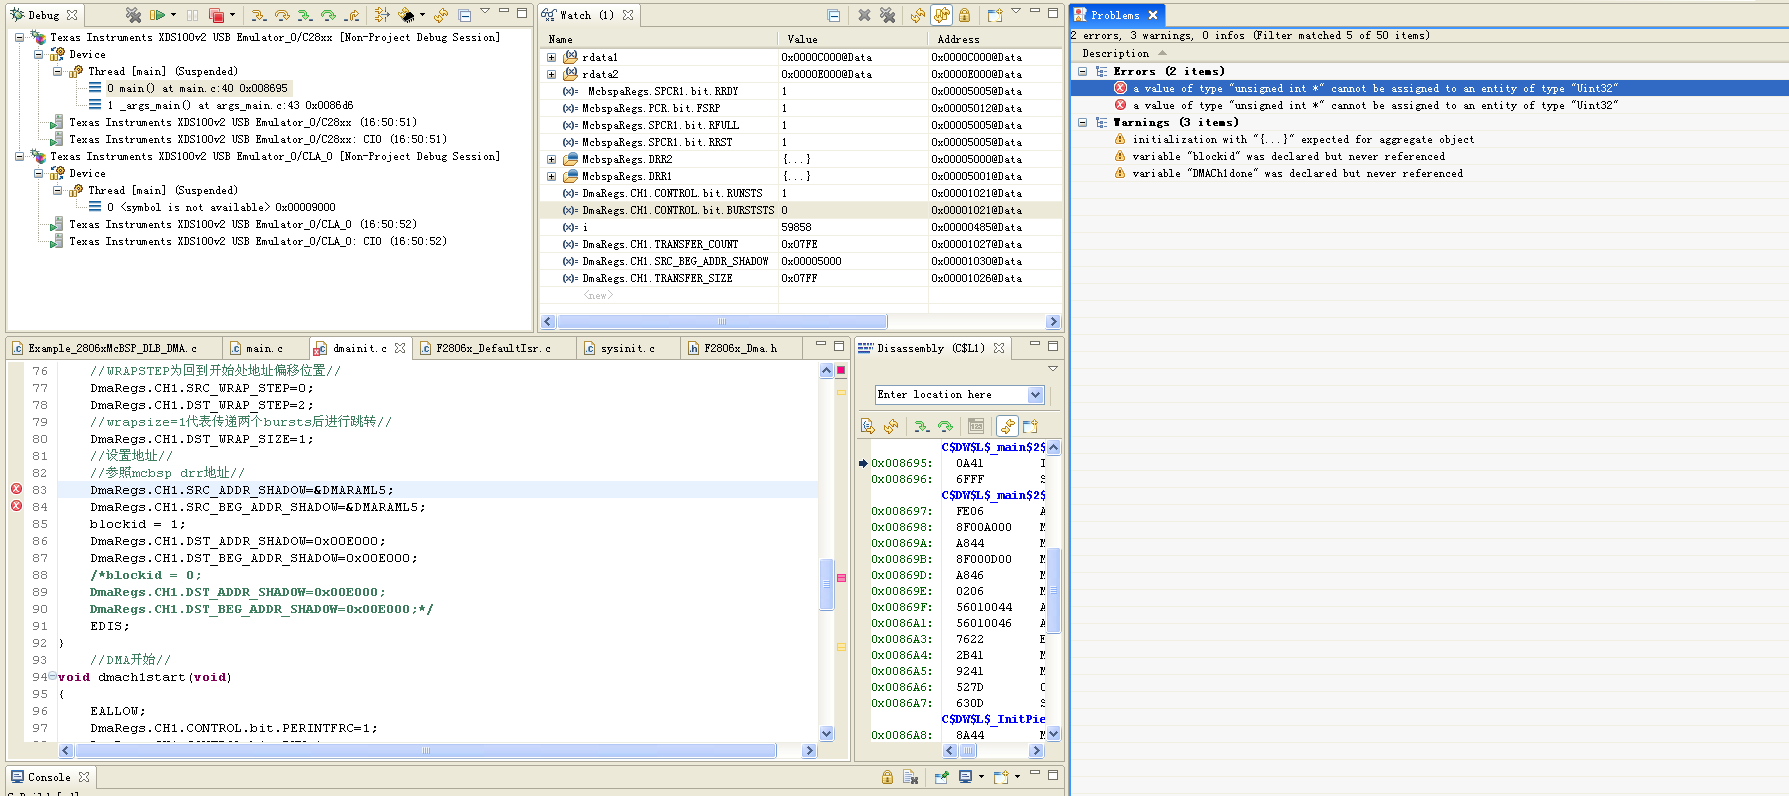Click the yellow Step Over icon

point(281,15)
